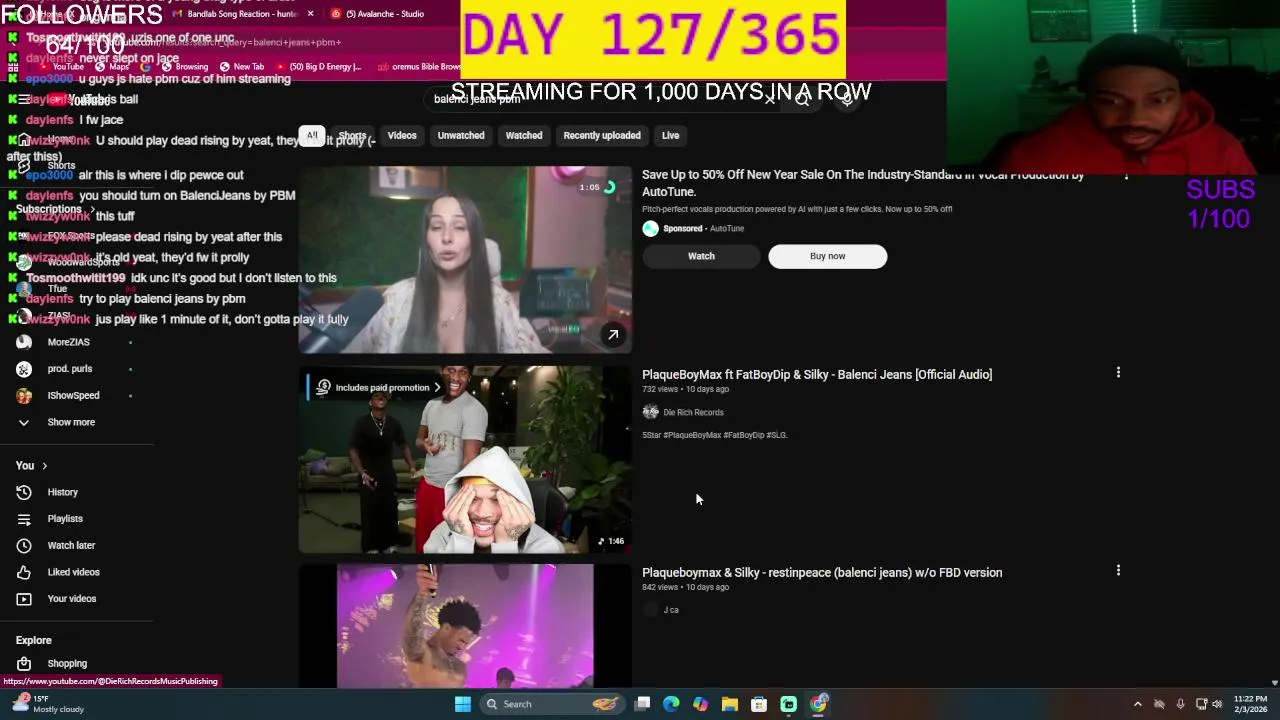
Task: Open prod. purls subscription channel
Action: coord(70,369)
